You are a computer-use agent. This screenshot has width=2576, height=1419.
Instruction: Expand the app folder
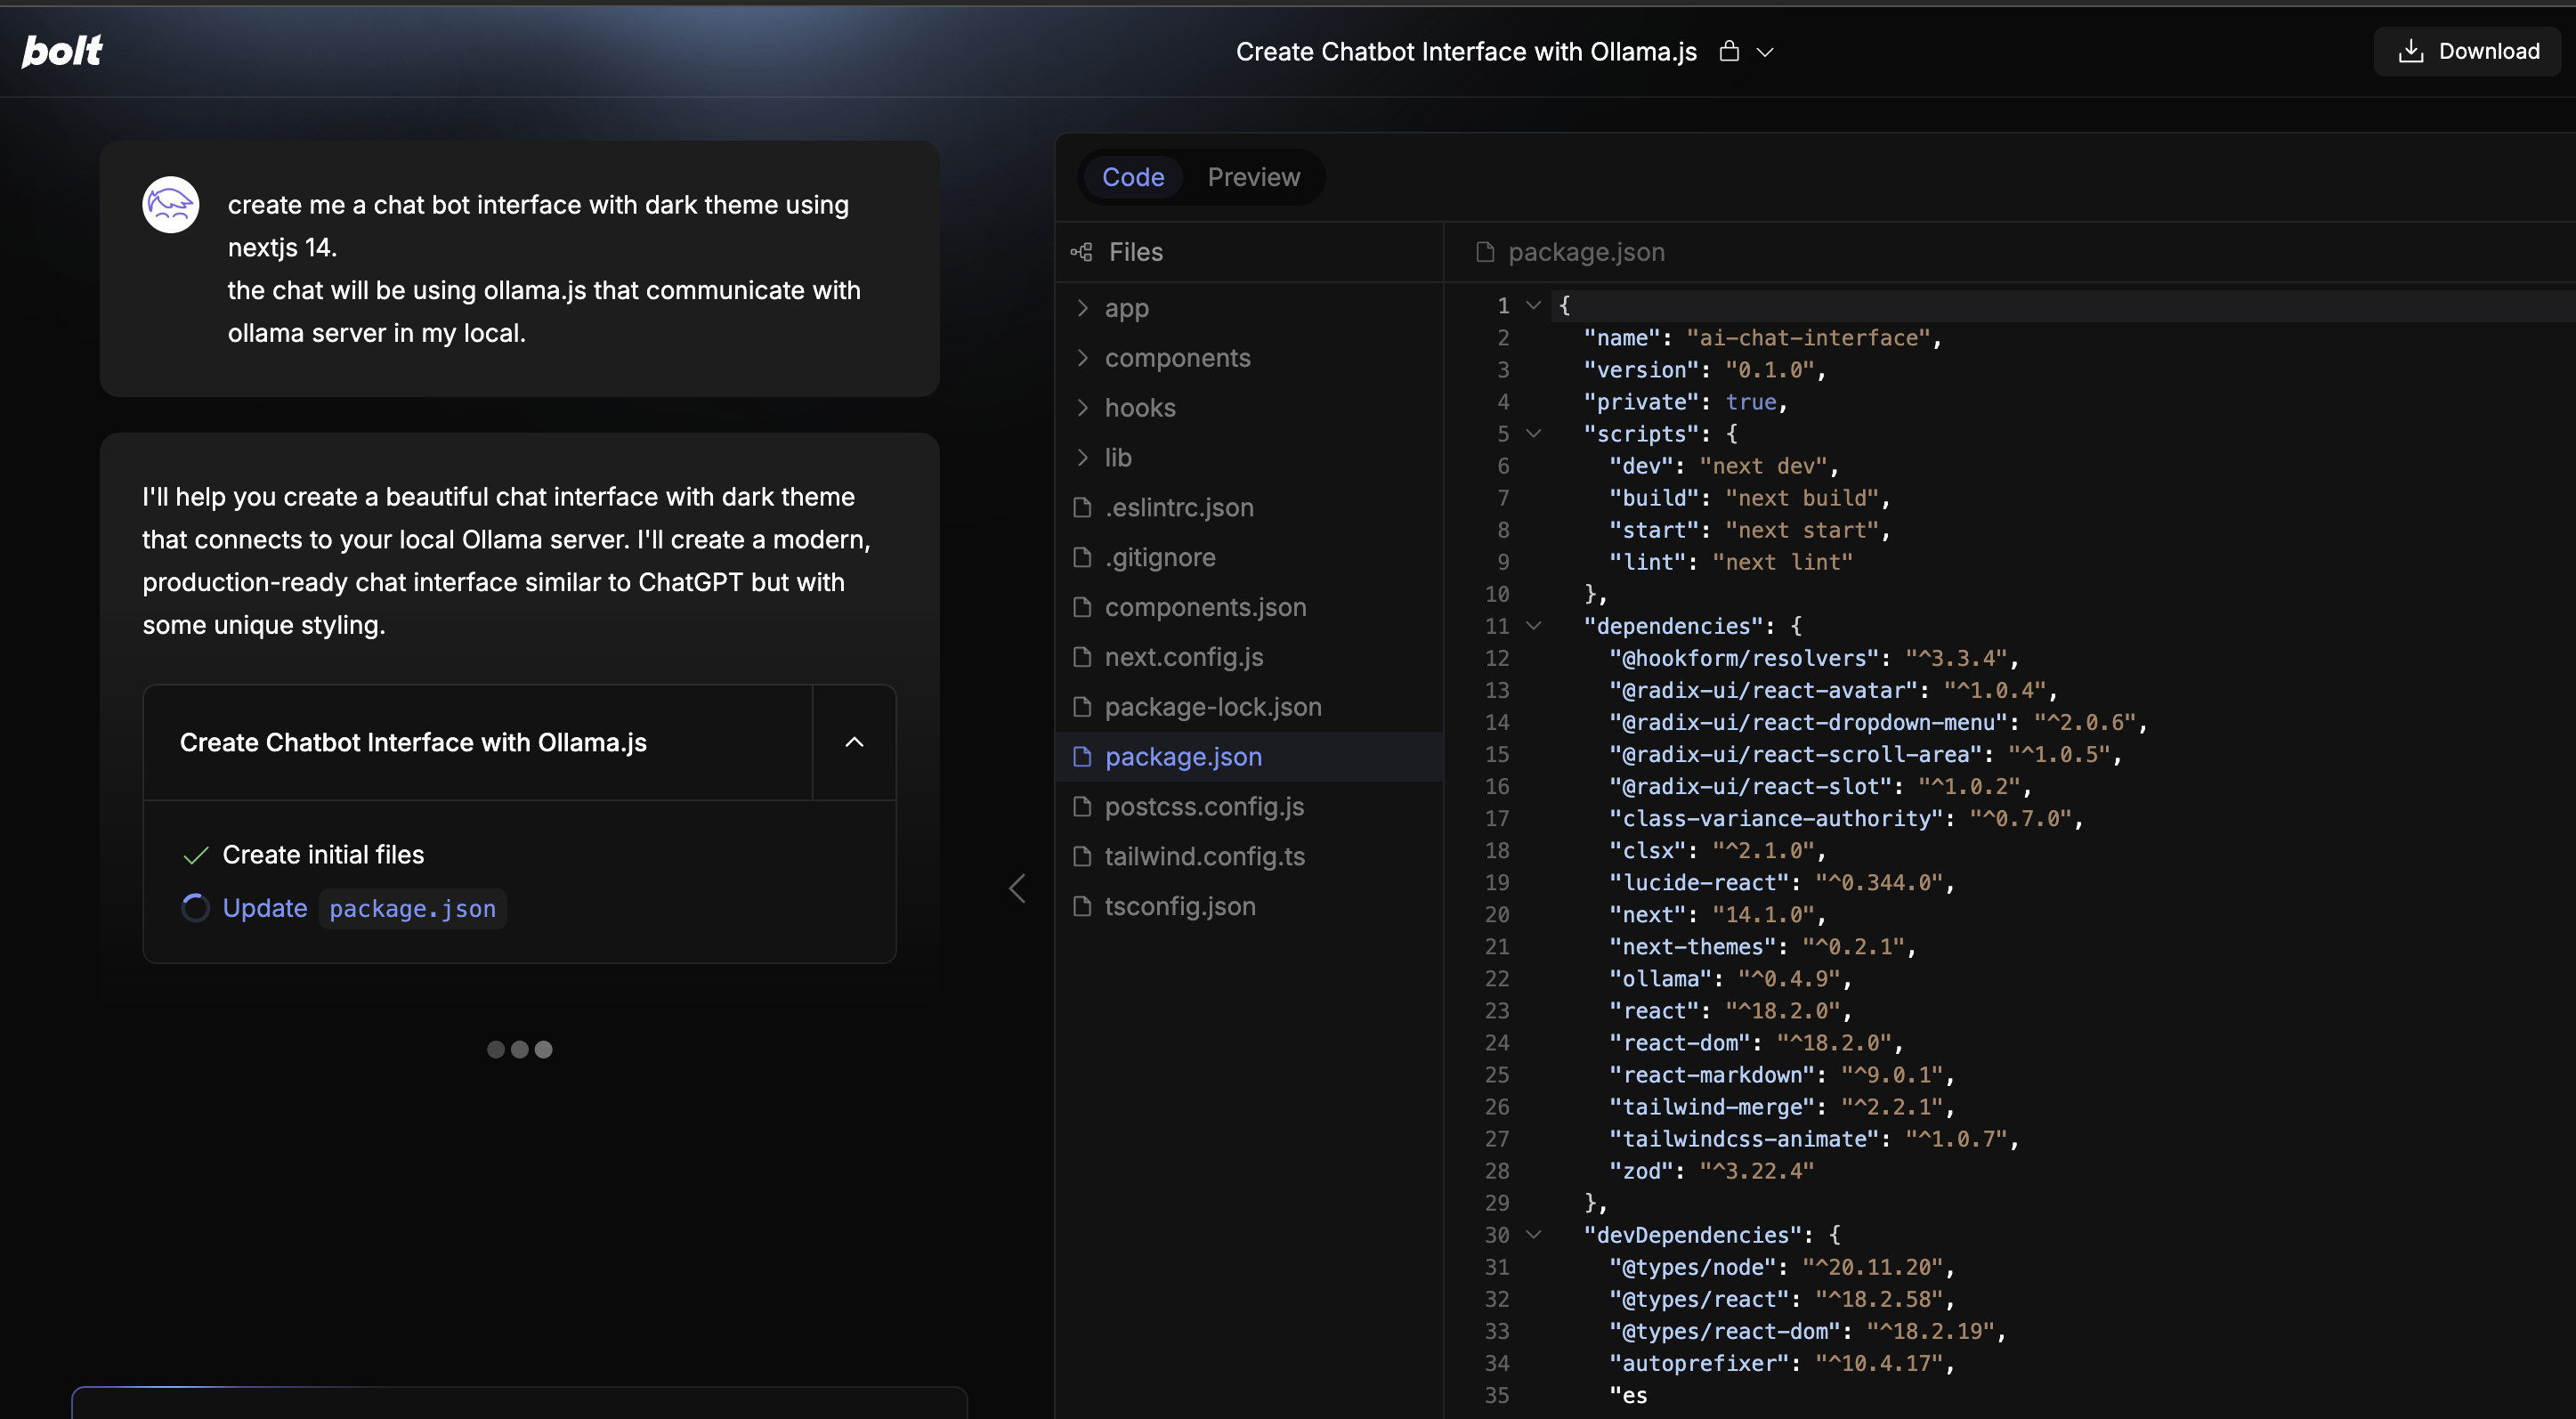point(1250,308)
